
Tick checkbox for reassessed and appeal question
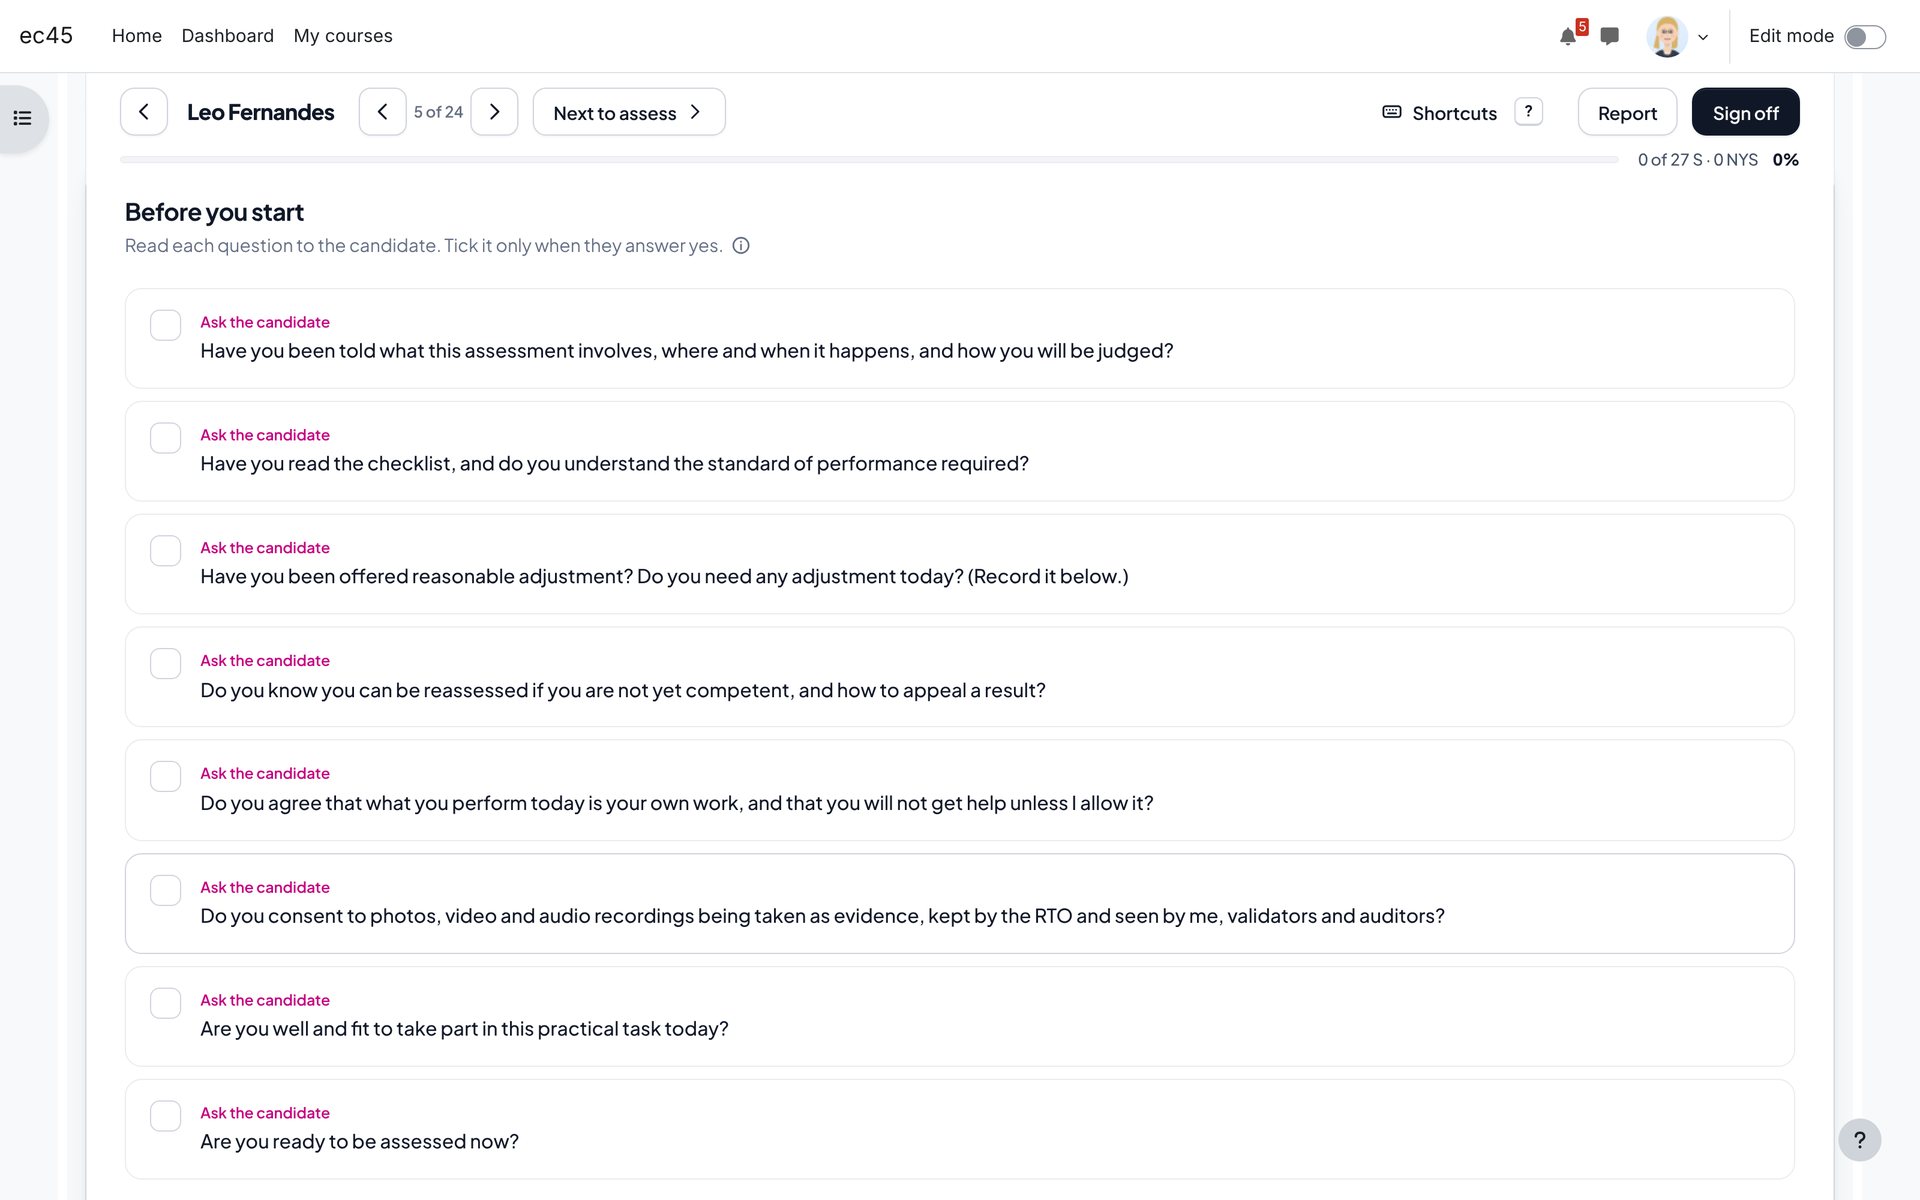(165, 664)
